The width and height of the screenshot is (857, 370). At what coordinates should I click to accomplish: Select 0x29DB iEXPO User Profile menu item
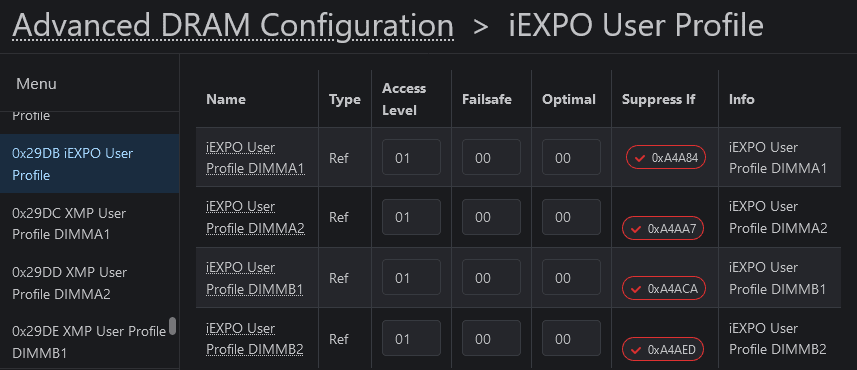pyautogui.click(x=90, y=164)
